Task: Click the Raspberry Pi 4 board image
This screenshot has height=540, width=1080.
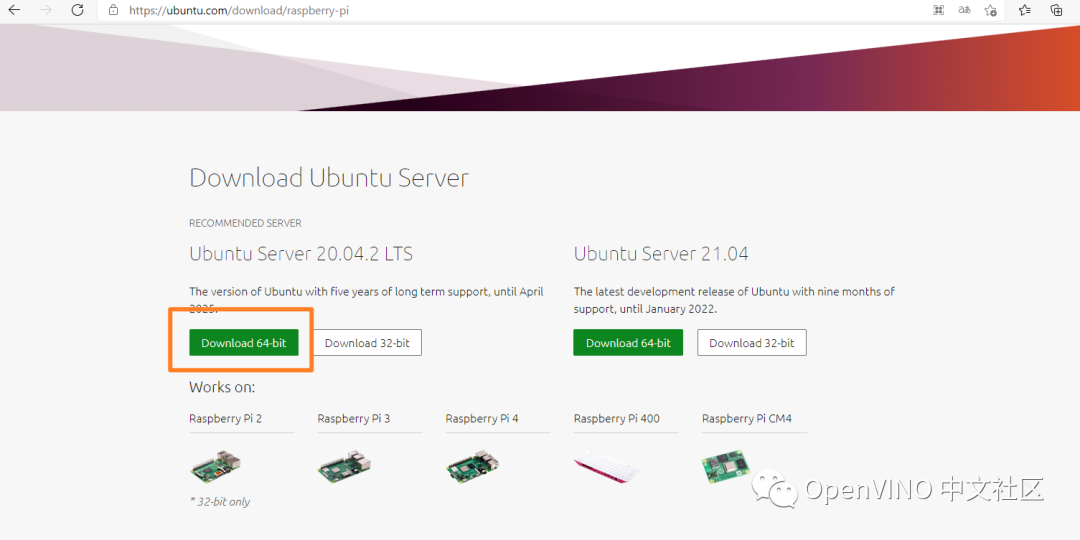Action: (x=472, y=466)
